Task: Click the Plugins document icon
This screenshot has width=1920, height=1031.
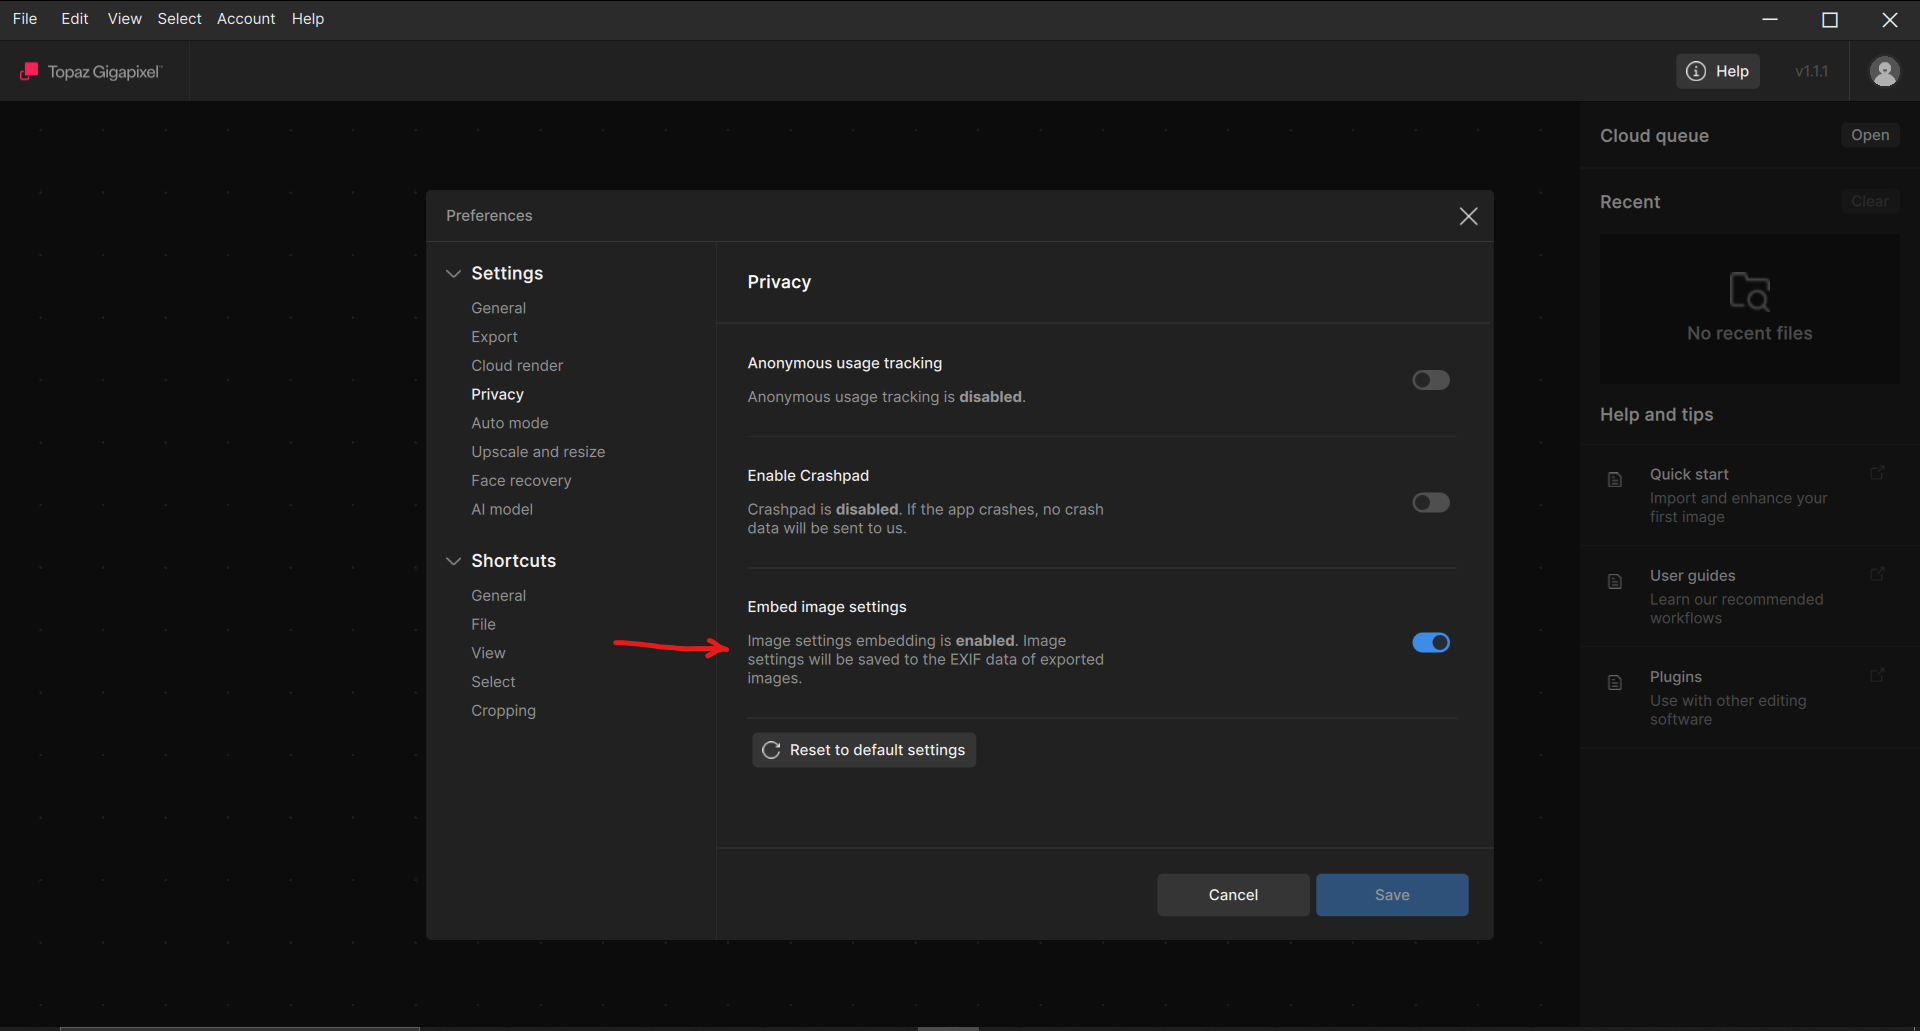Action: point(1614,683)
